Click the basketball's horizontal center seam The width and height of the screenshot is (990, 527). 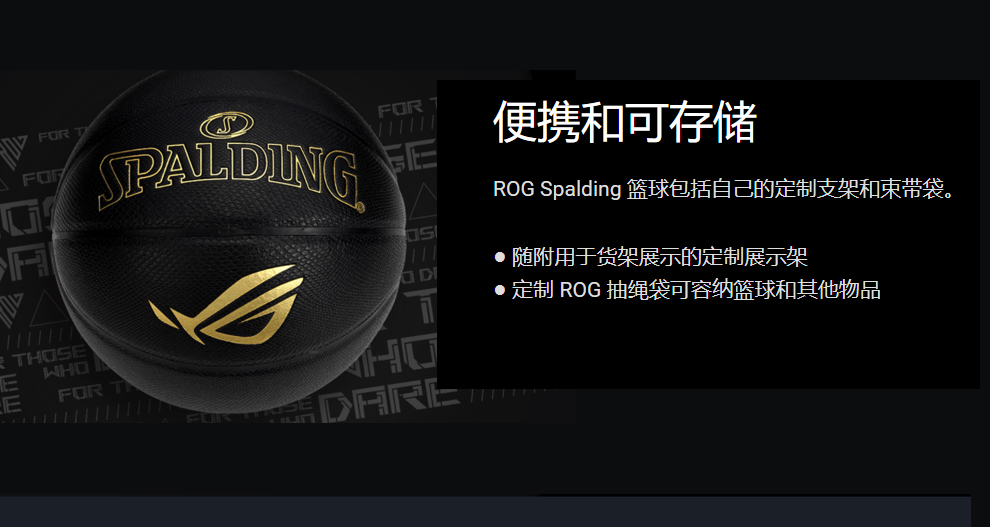pyautogui.click(x=229, y=232)
